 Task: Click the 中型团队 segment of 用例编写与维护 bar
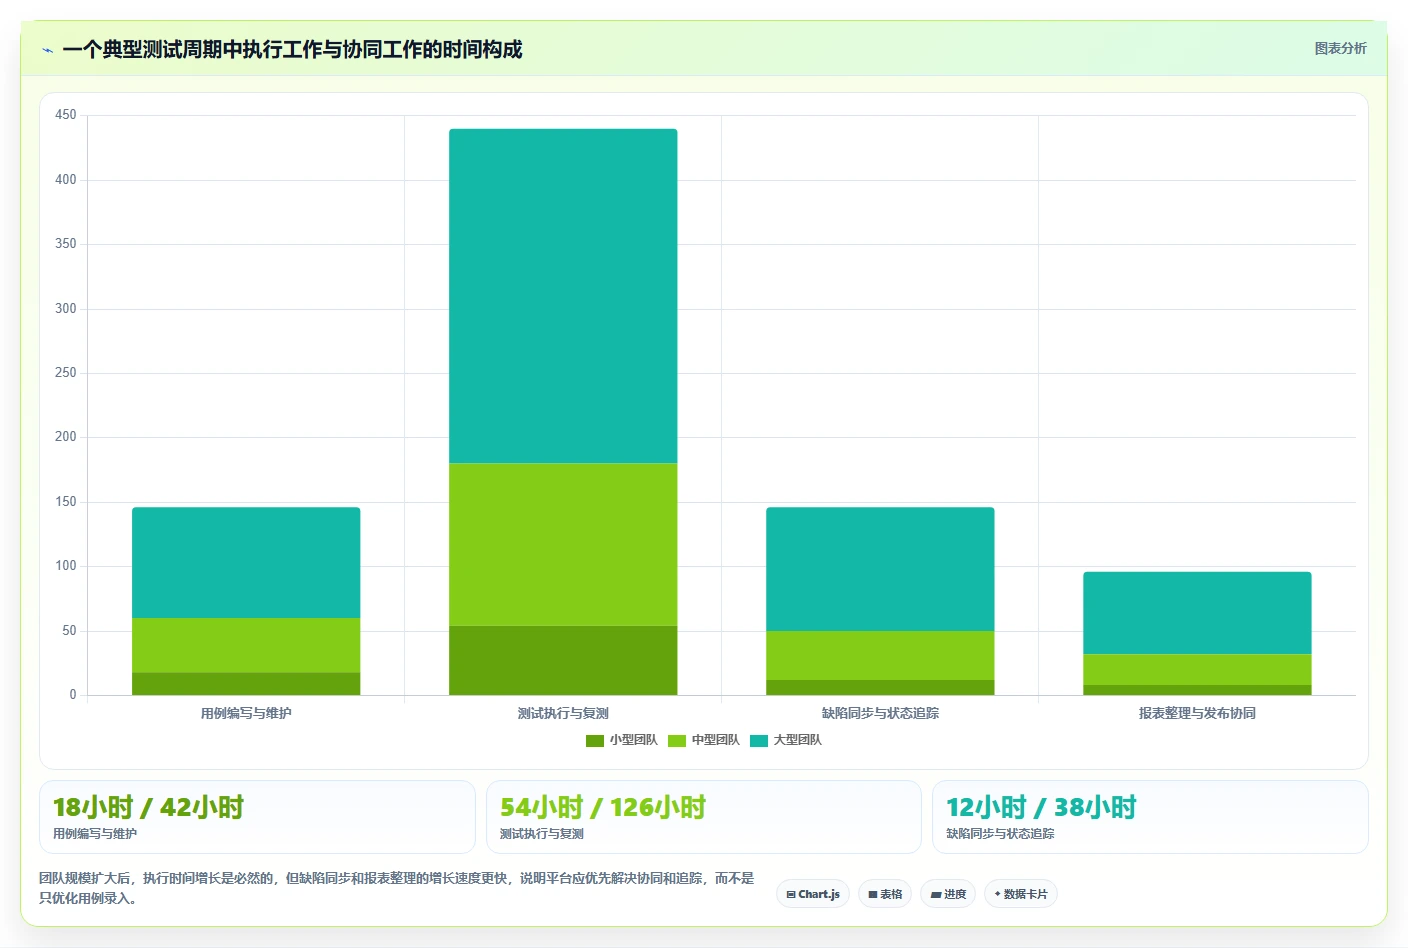[x=246, y=645]
